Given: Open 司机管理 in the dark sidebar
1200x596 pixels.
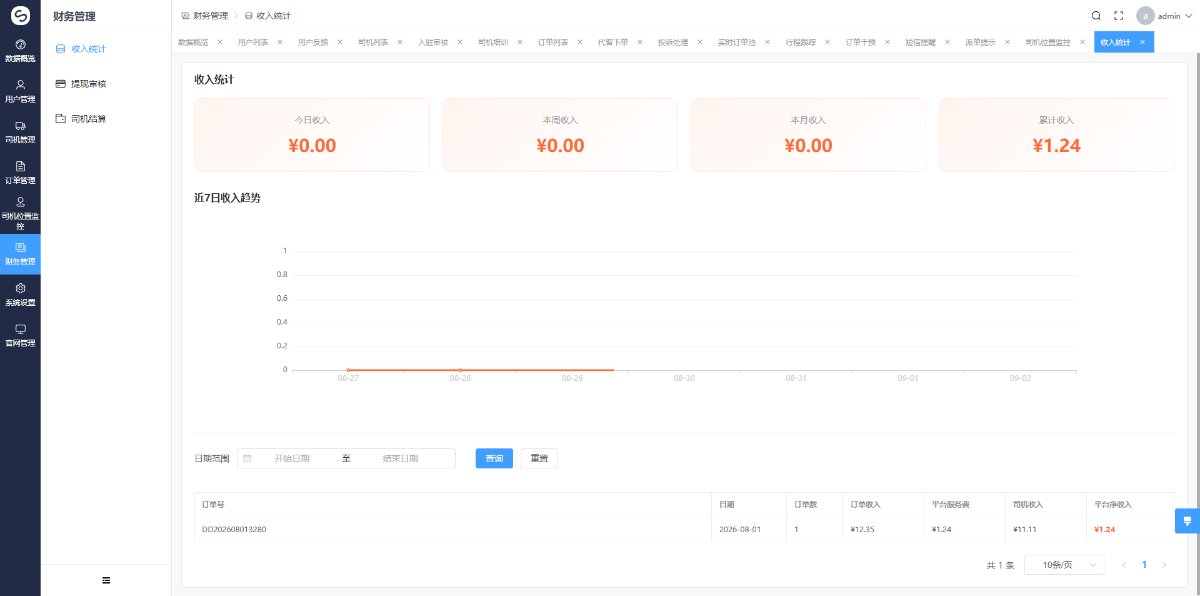Looking at the screenshot, I should (20, 132).
